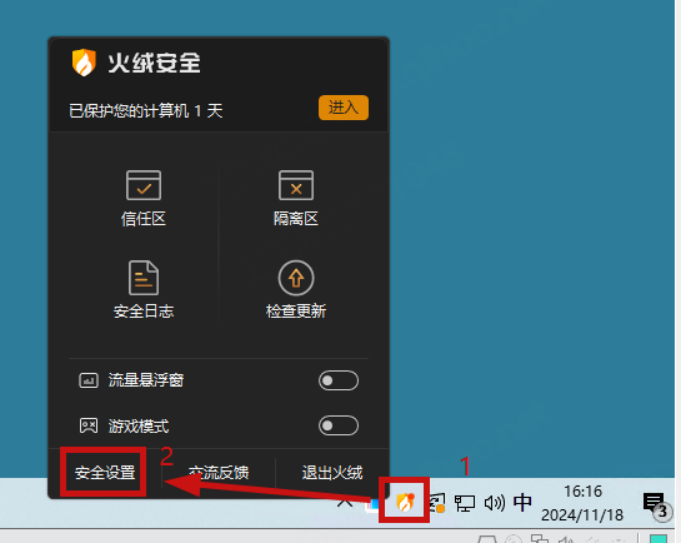Click the 中 input method indicator
Viewport: 682px width, 543px height.
522,503
